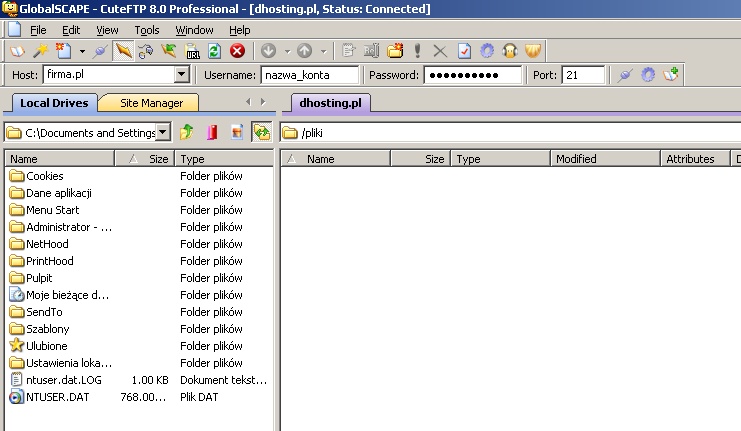
Task: Open the Tools menu
Action: pyautogui.click(x=147, y=30)
